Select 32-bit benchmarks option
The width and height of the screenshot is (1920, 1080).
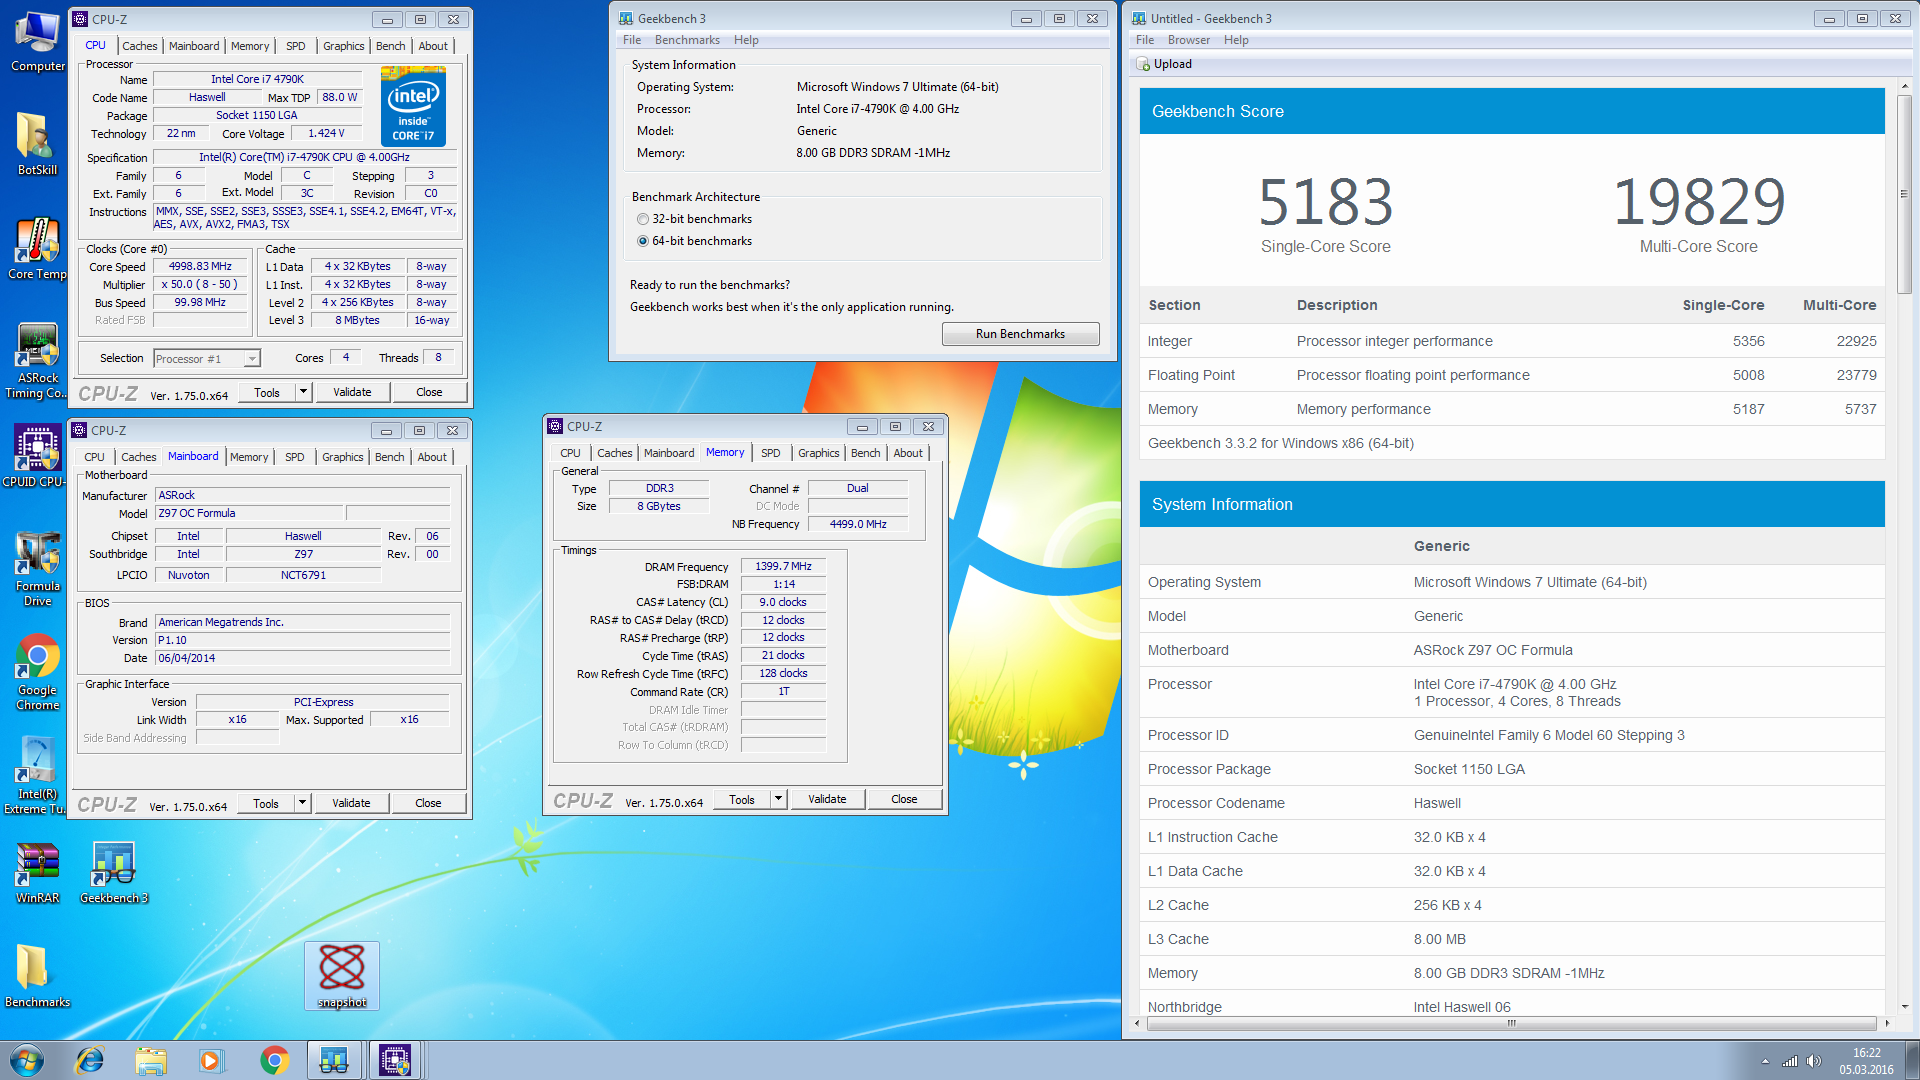[643, 219]
